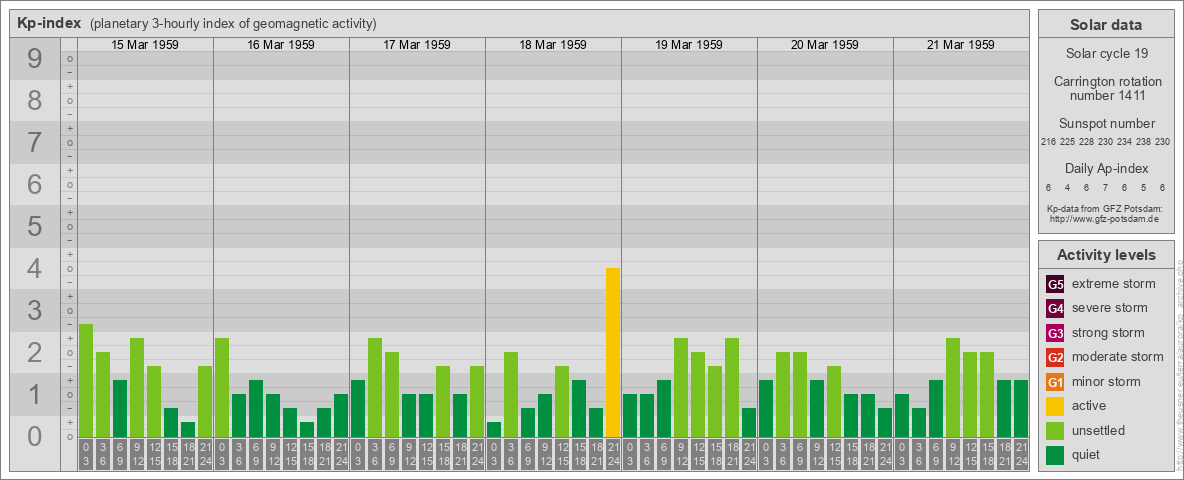Click the 9-12 hour bar on 21 Mar 1959
This screenshot has height=480, width=1184.
[953, 387]
